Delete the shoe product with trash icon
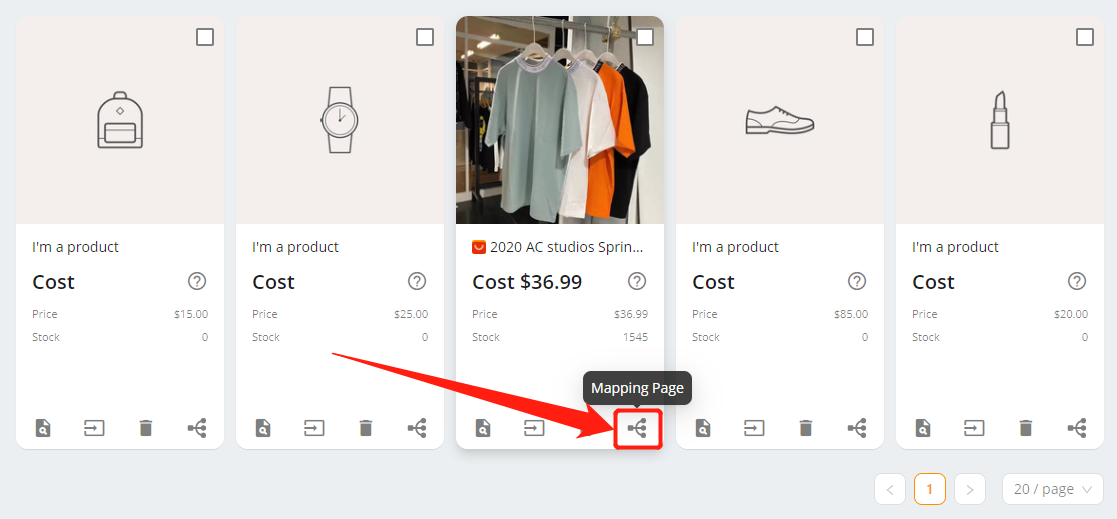This screenshot has height=519, width=1117. pyautogui.click(x=806, y=428)
